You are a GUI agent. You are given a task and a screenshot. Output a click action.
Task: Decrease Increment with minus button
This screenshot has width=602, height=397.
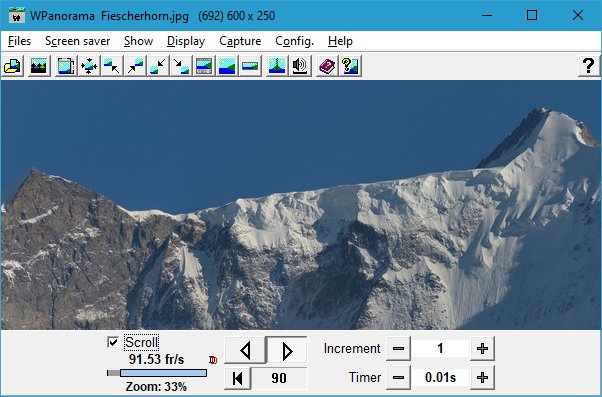pos(398,349)
